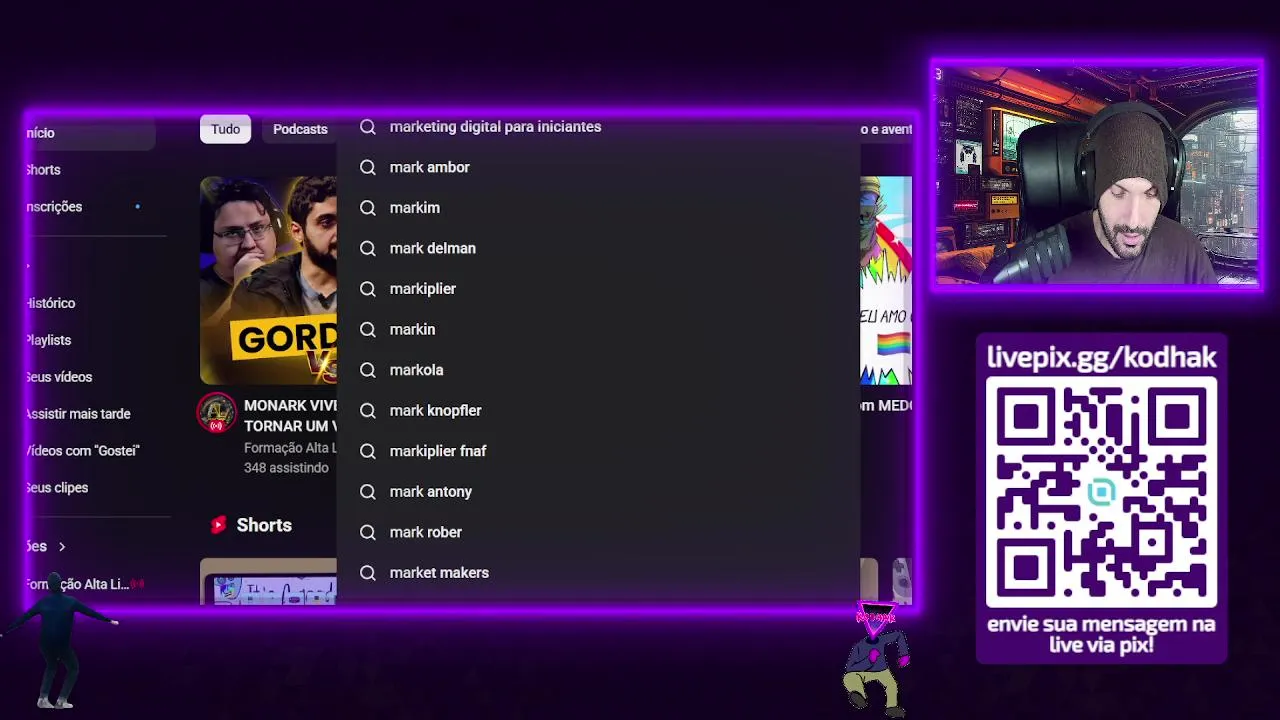This screenshot has height=720, width=1280.
Task: Click search icon beside 'mark delman'
Action: pos(368,248)
